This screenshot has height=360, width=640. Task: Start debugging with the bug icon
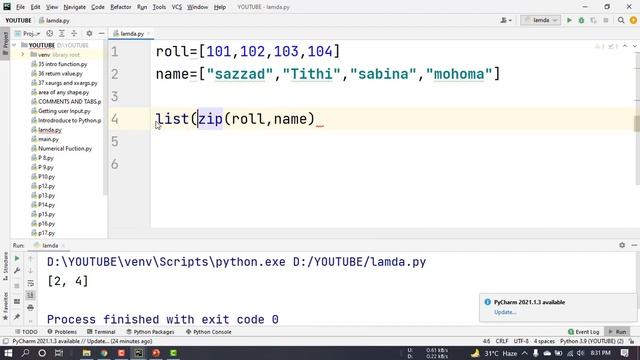tap(581, 20)
